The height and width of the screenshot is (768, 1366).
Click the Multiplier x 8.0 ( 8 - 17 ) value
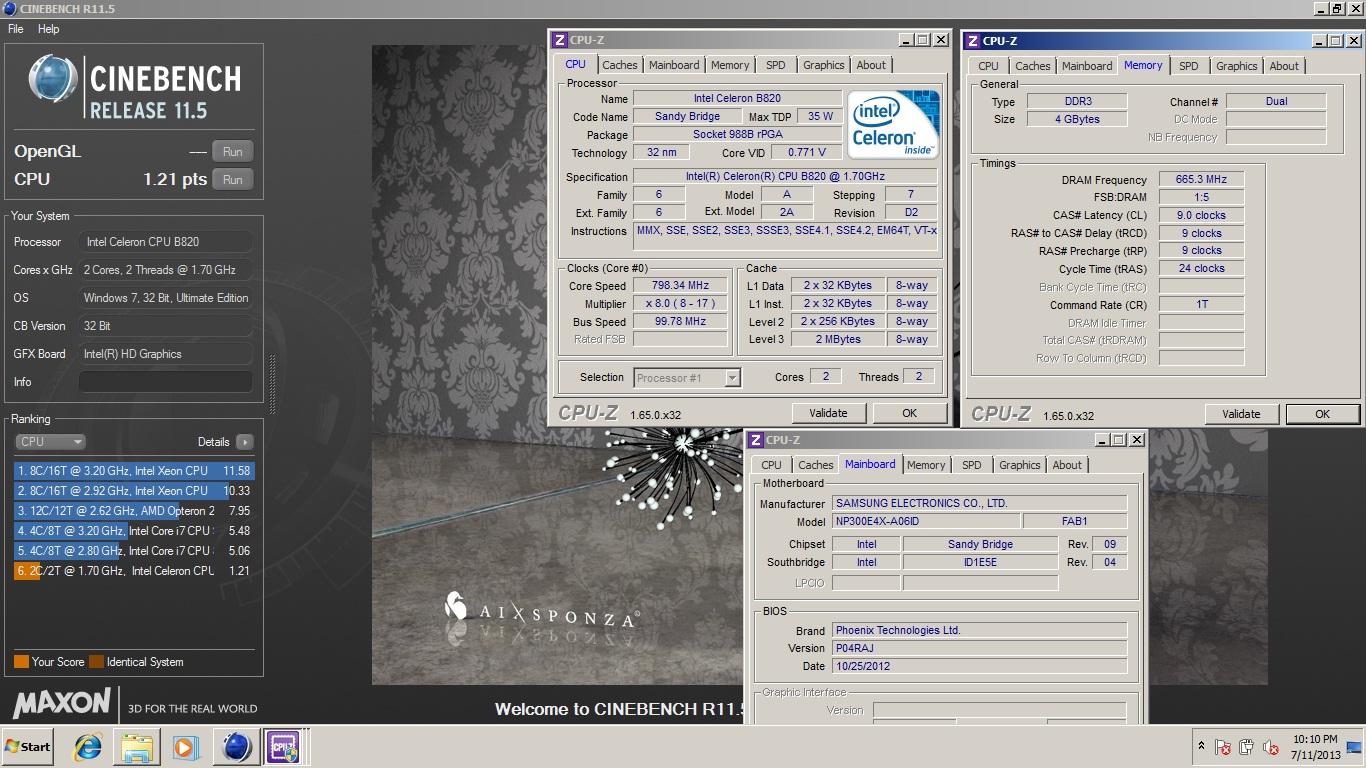[x=680, y=304]
